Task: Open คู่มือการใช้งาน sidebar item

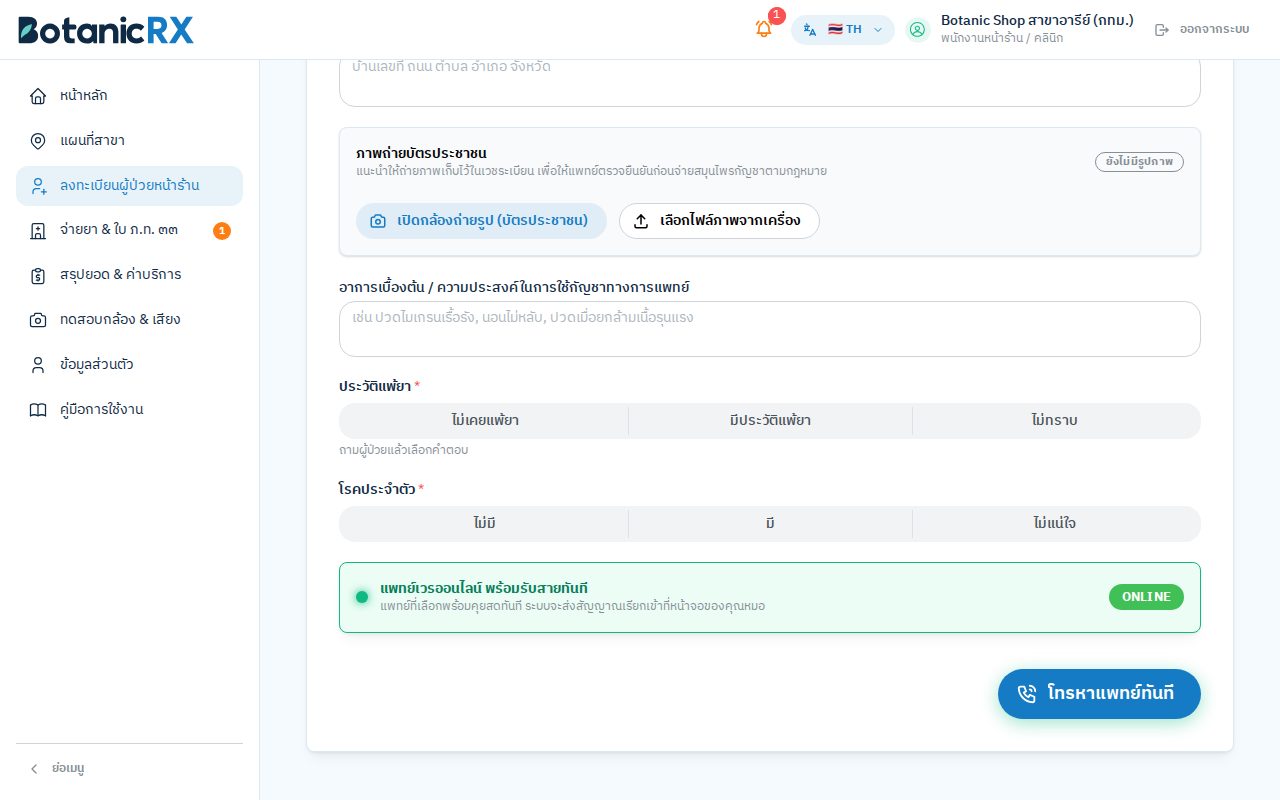Action: pos(129,410)
